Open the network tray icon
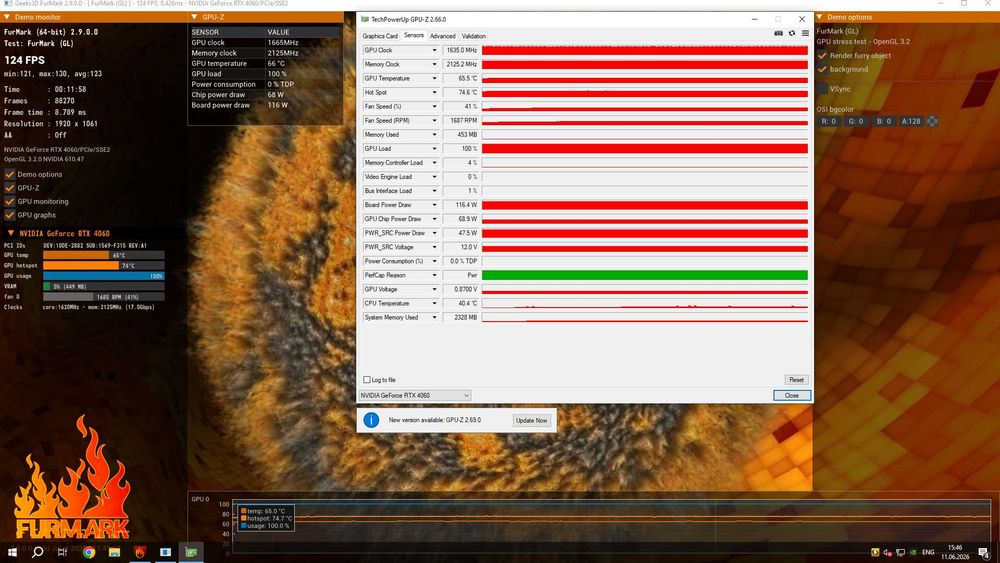 [x=900, y=552]
